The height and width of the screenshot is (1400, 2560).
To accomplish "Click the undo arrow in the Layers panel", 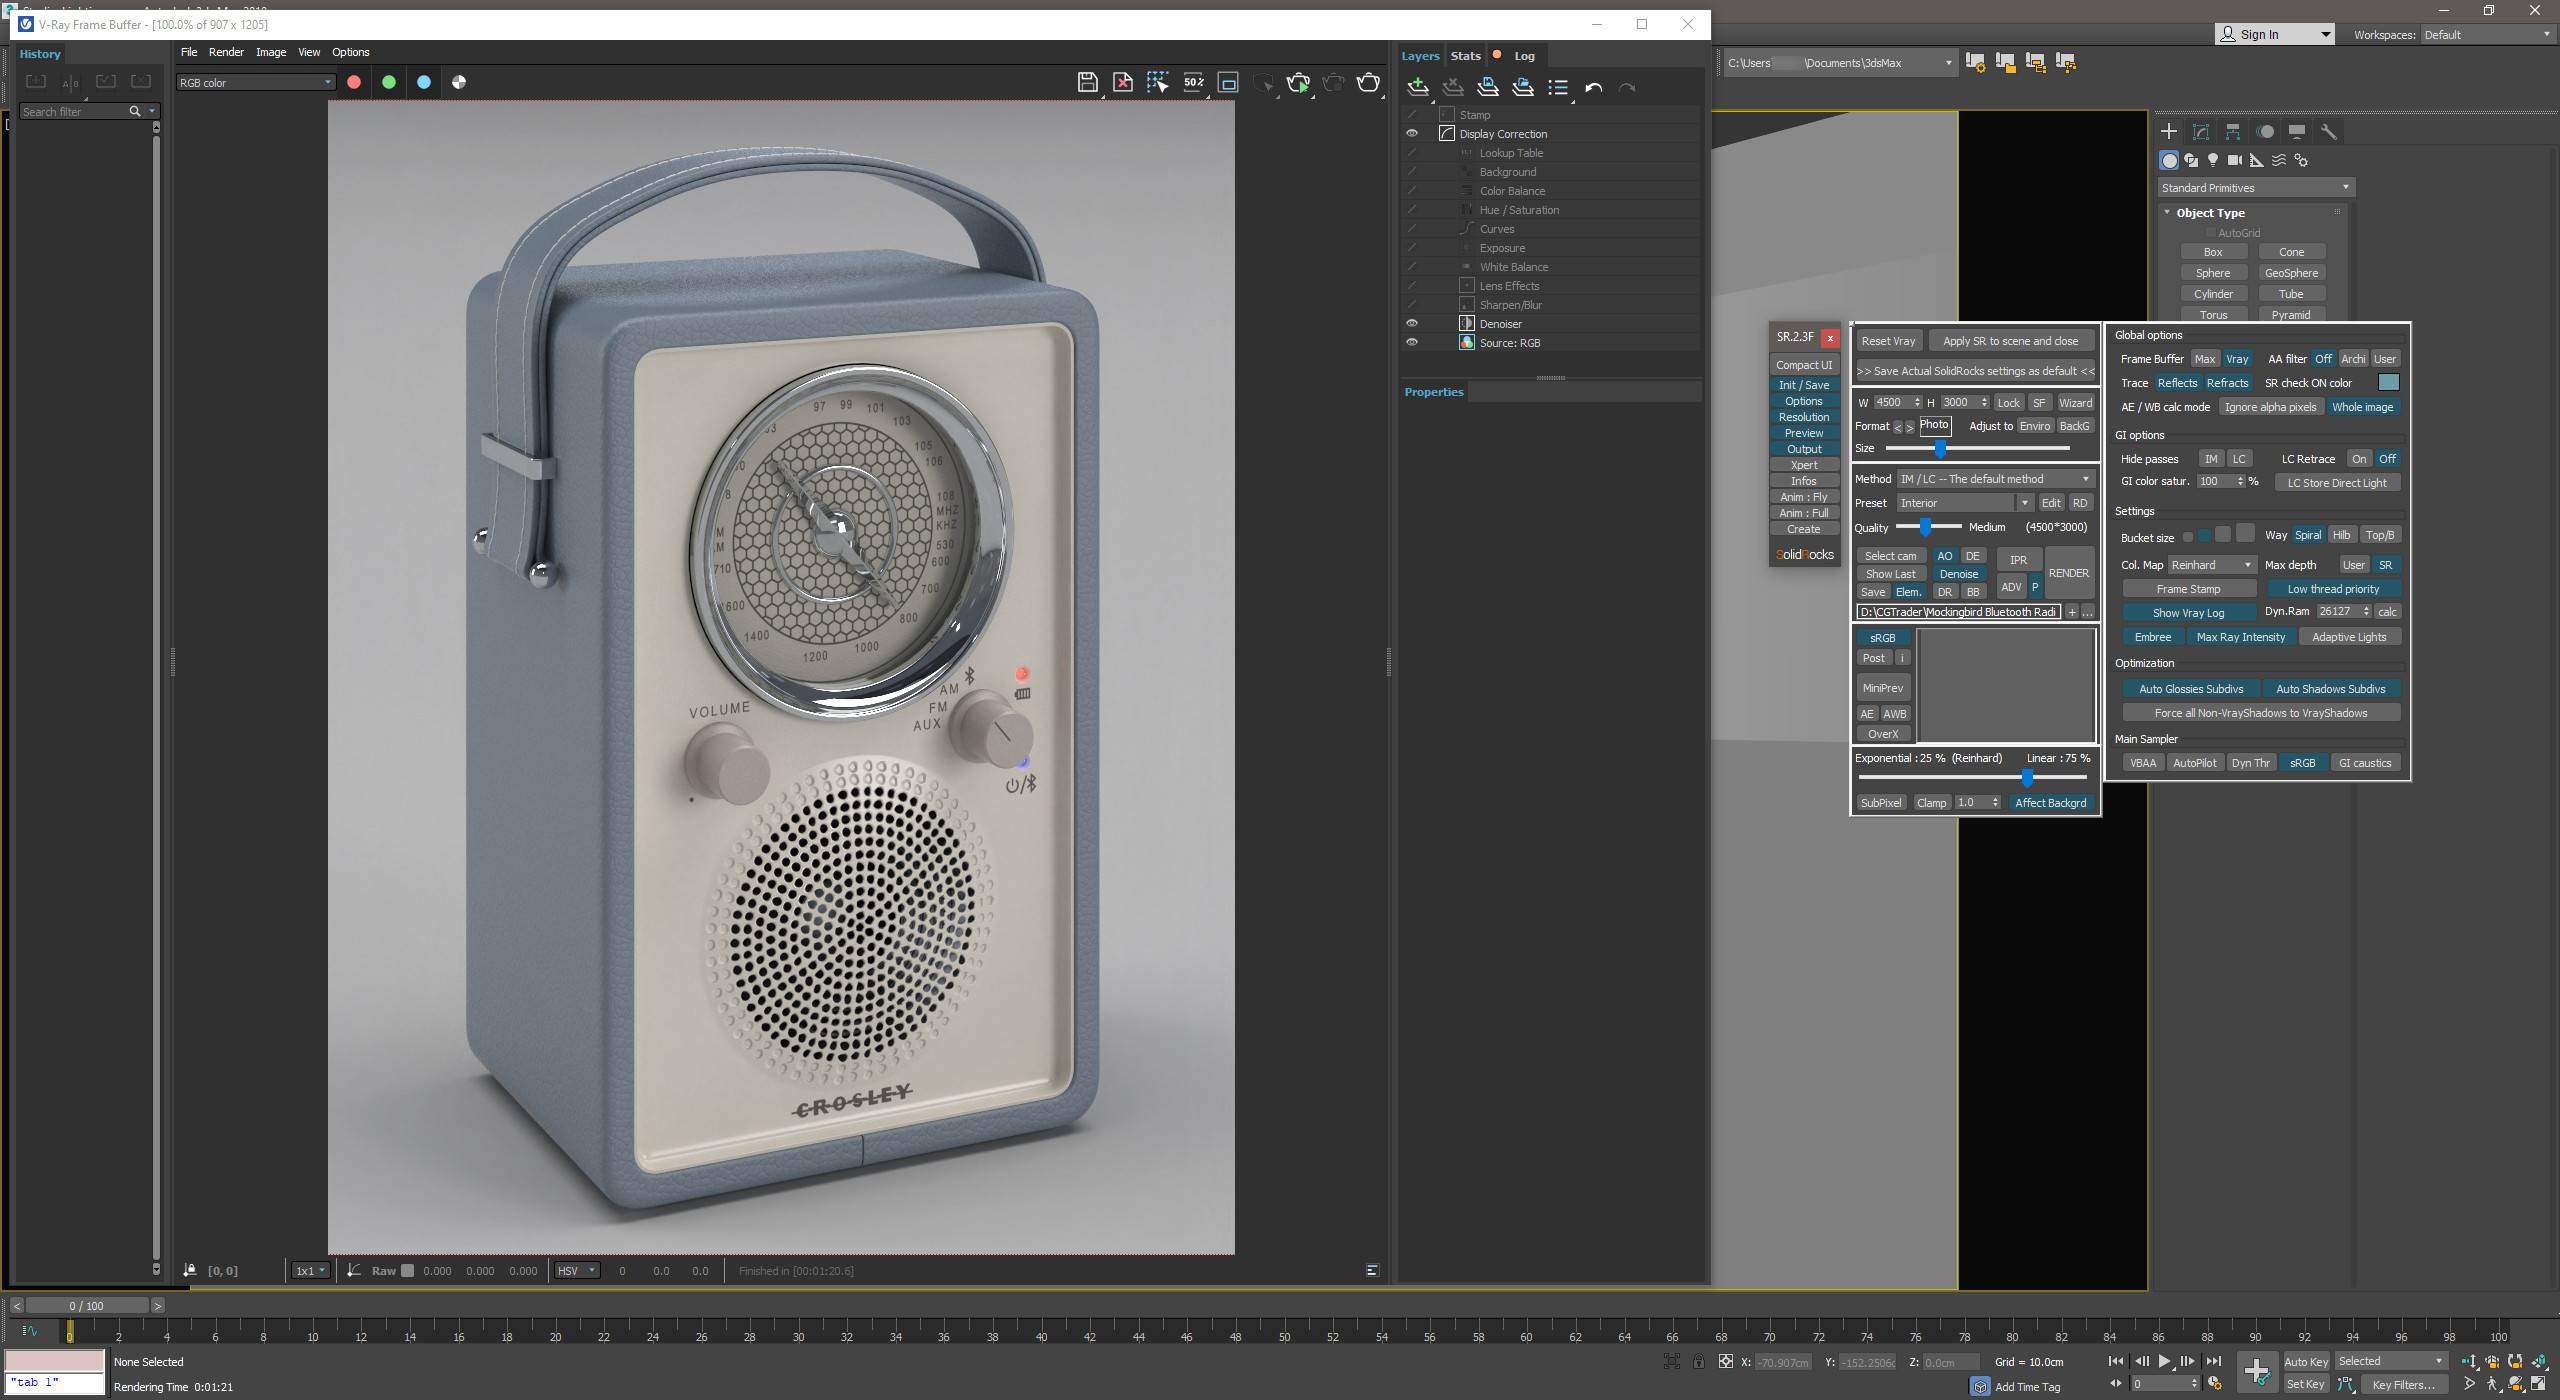I will tap(1593, 88).
